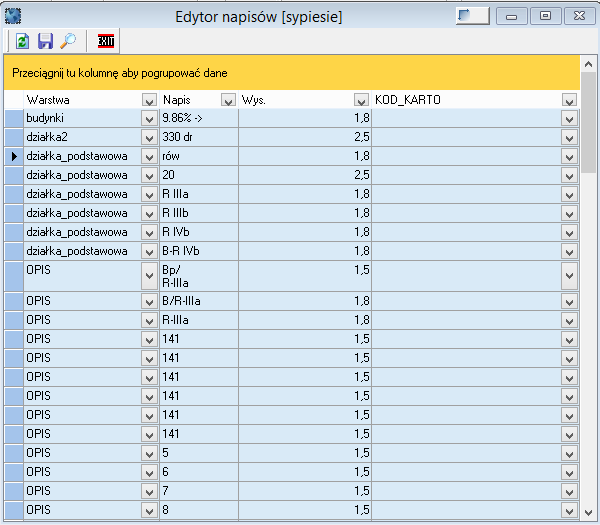Click the 'B/R-IIIa' Napis cell
Screen dimensions: 600x525
(199, 302)
